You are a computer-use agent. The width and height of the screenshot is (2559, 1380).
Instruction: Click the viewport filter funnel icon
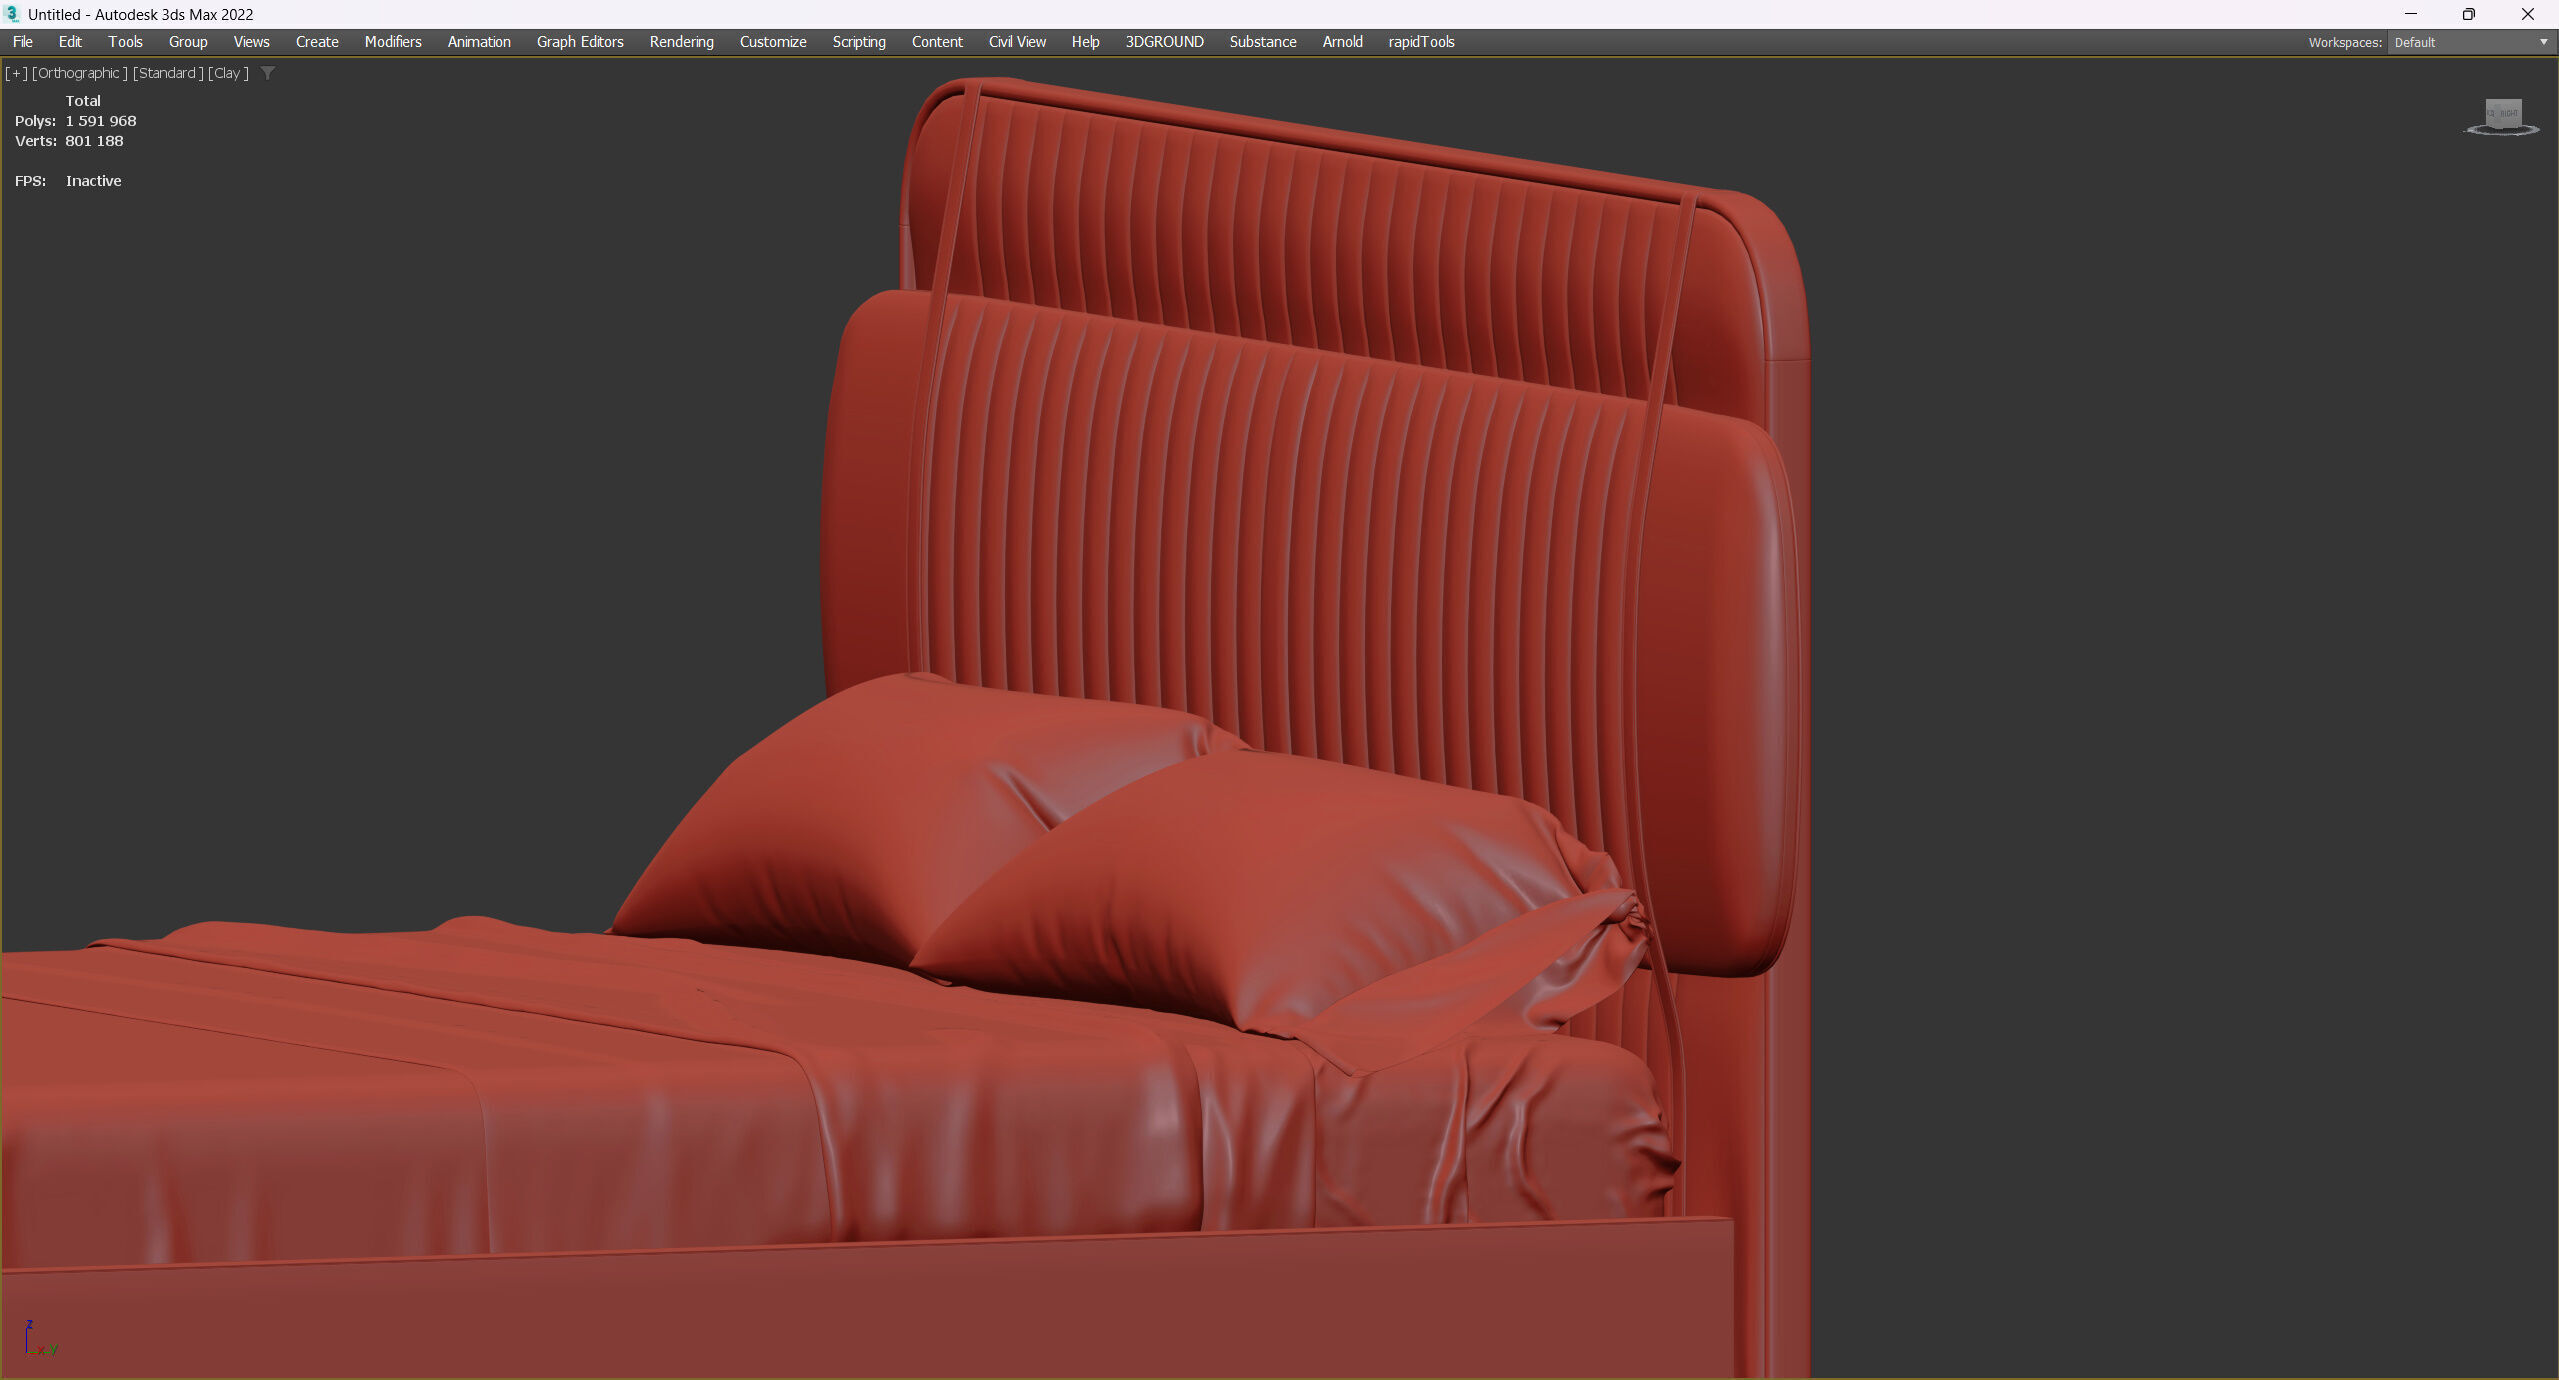coord(268,73)
